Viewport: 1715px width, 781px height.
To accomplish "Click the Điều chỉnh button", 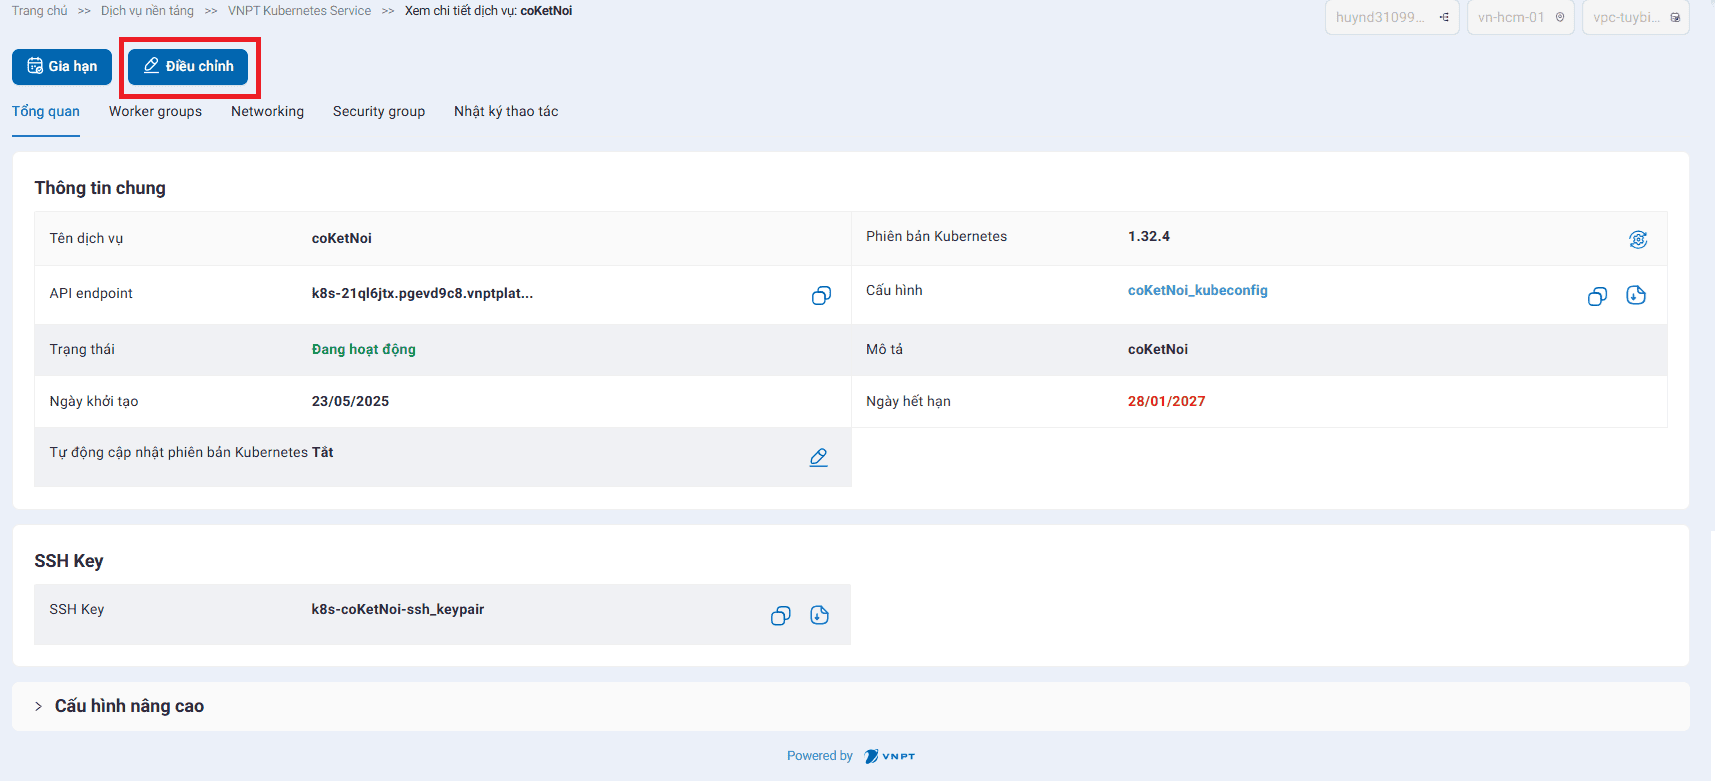I will [188, 66].
